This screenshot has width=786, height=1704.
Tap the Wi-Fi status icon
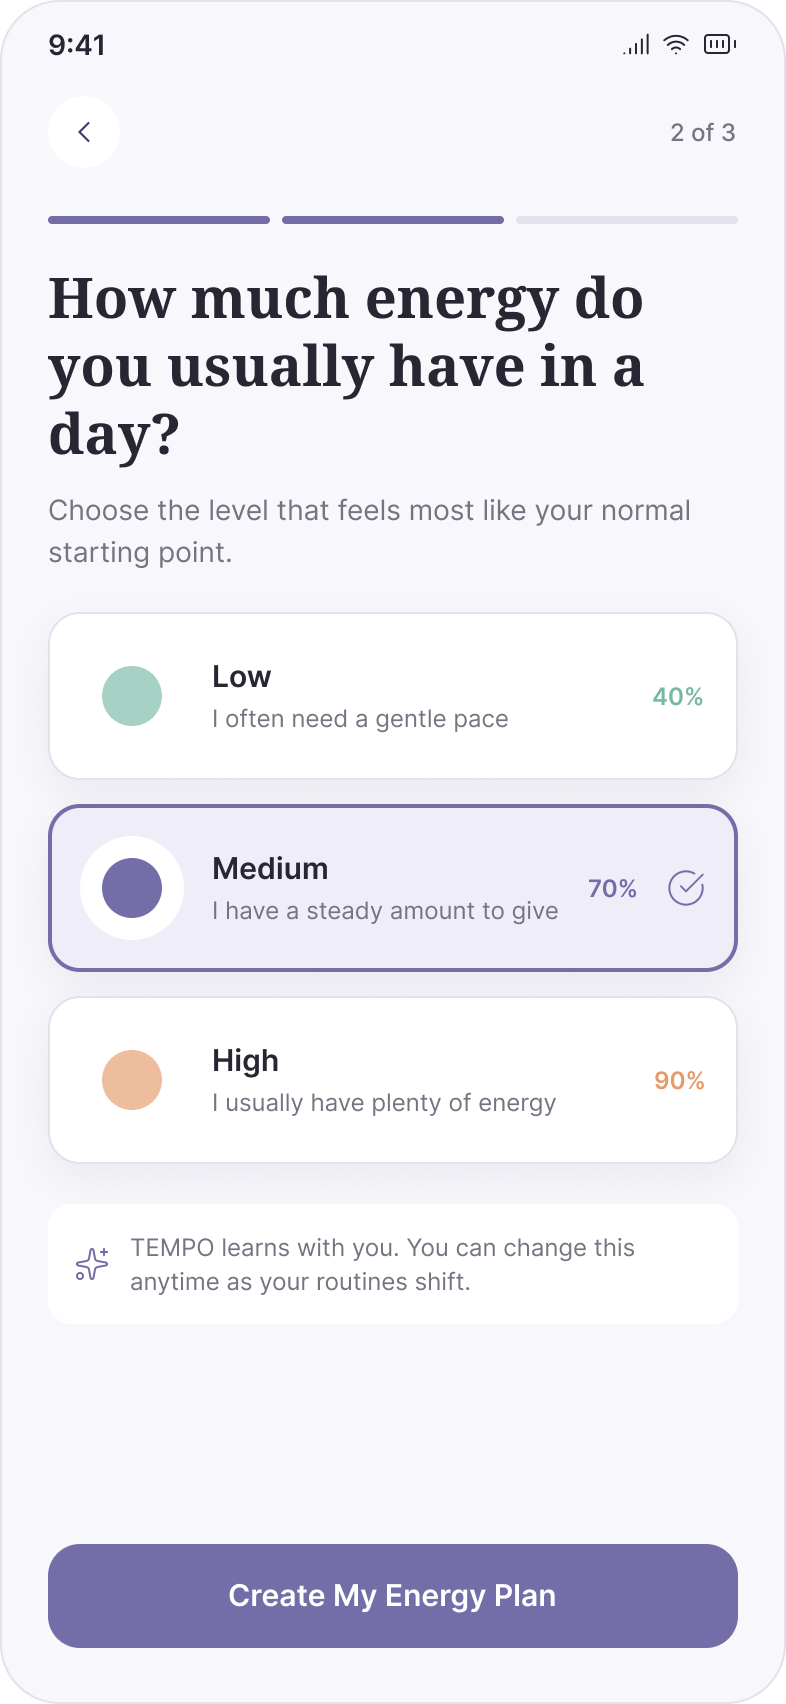(677, 44)
